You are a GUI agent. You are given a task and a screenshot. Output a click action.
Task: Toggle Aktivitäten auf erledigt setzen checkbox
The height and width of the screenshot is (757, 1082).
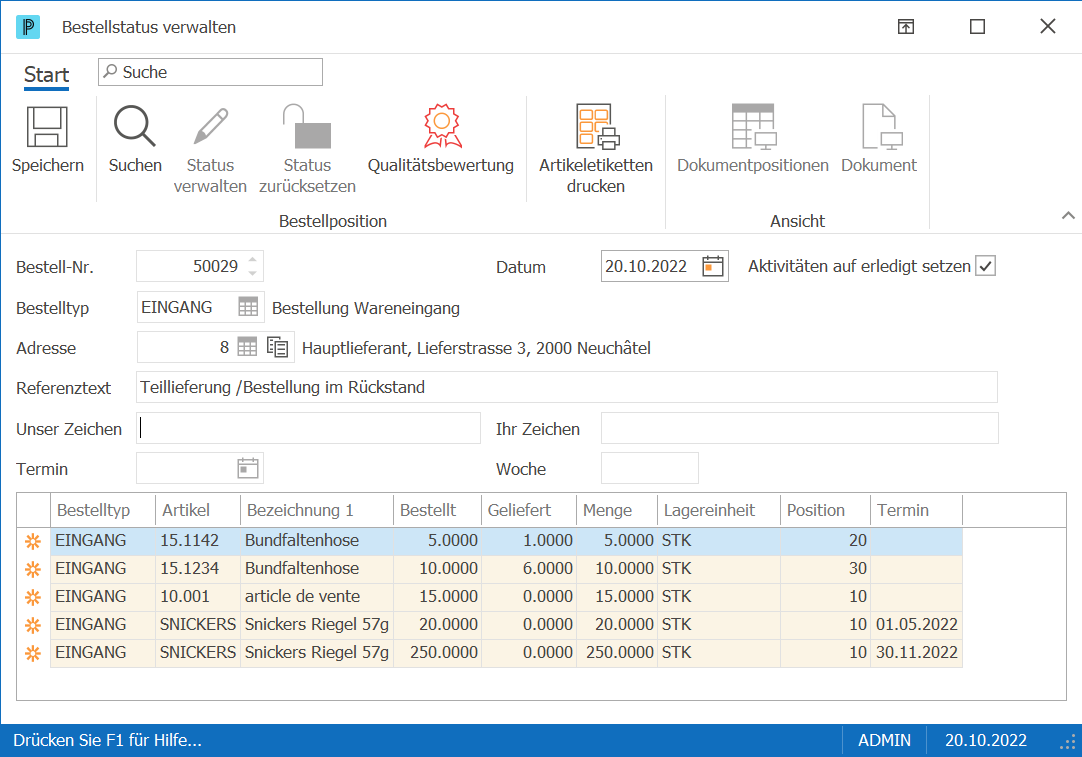pyautogui.click(x=985, y=266)
